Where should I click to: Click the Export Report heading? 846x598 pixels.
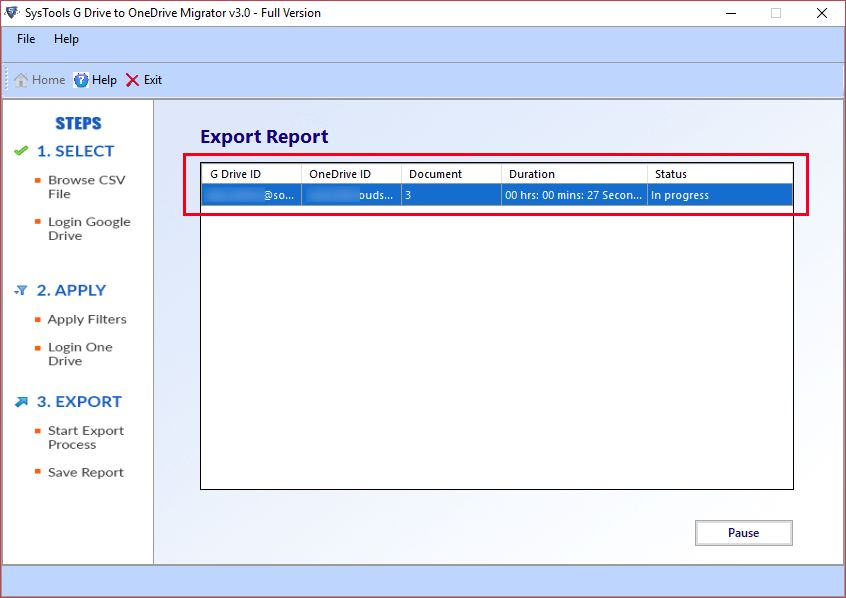[x=264, y=137]
